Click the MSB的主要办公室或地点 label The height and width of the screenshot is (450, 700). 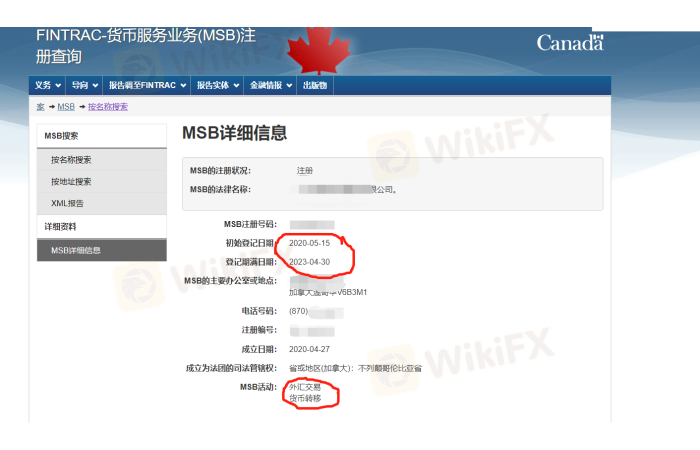coord(231,281)
